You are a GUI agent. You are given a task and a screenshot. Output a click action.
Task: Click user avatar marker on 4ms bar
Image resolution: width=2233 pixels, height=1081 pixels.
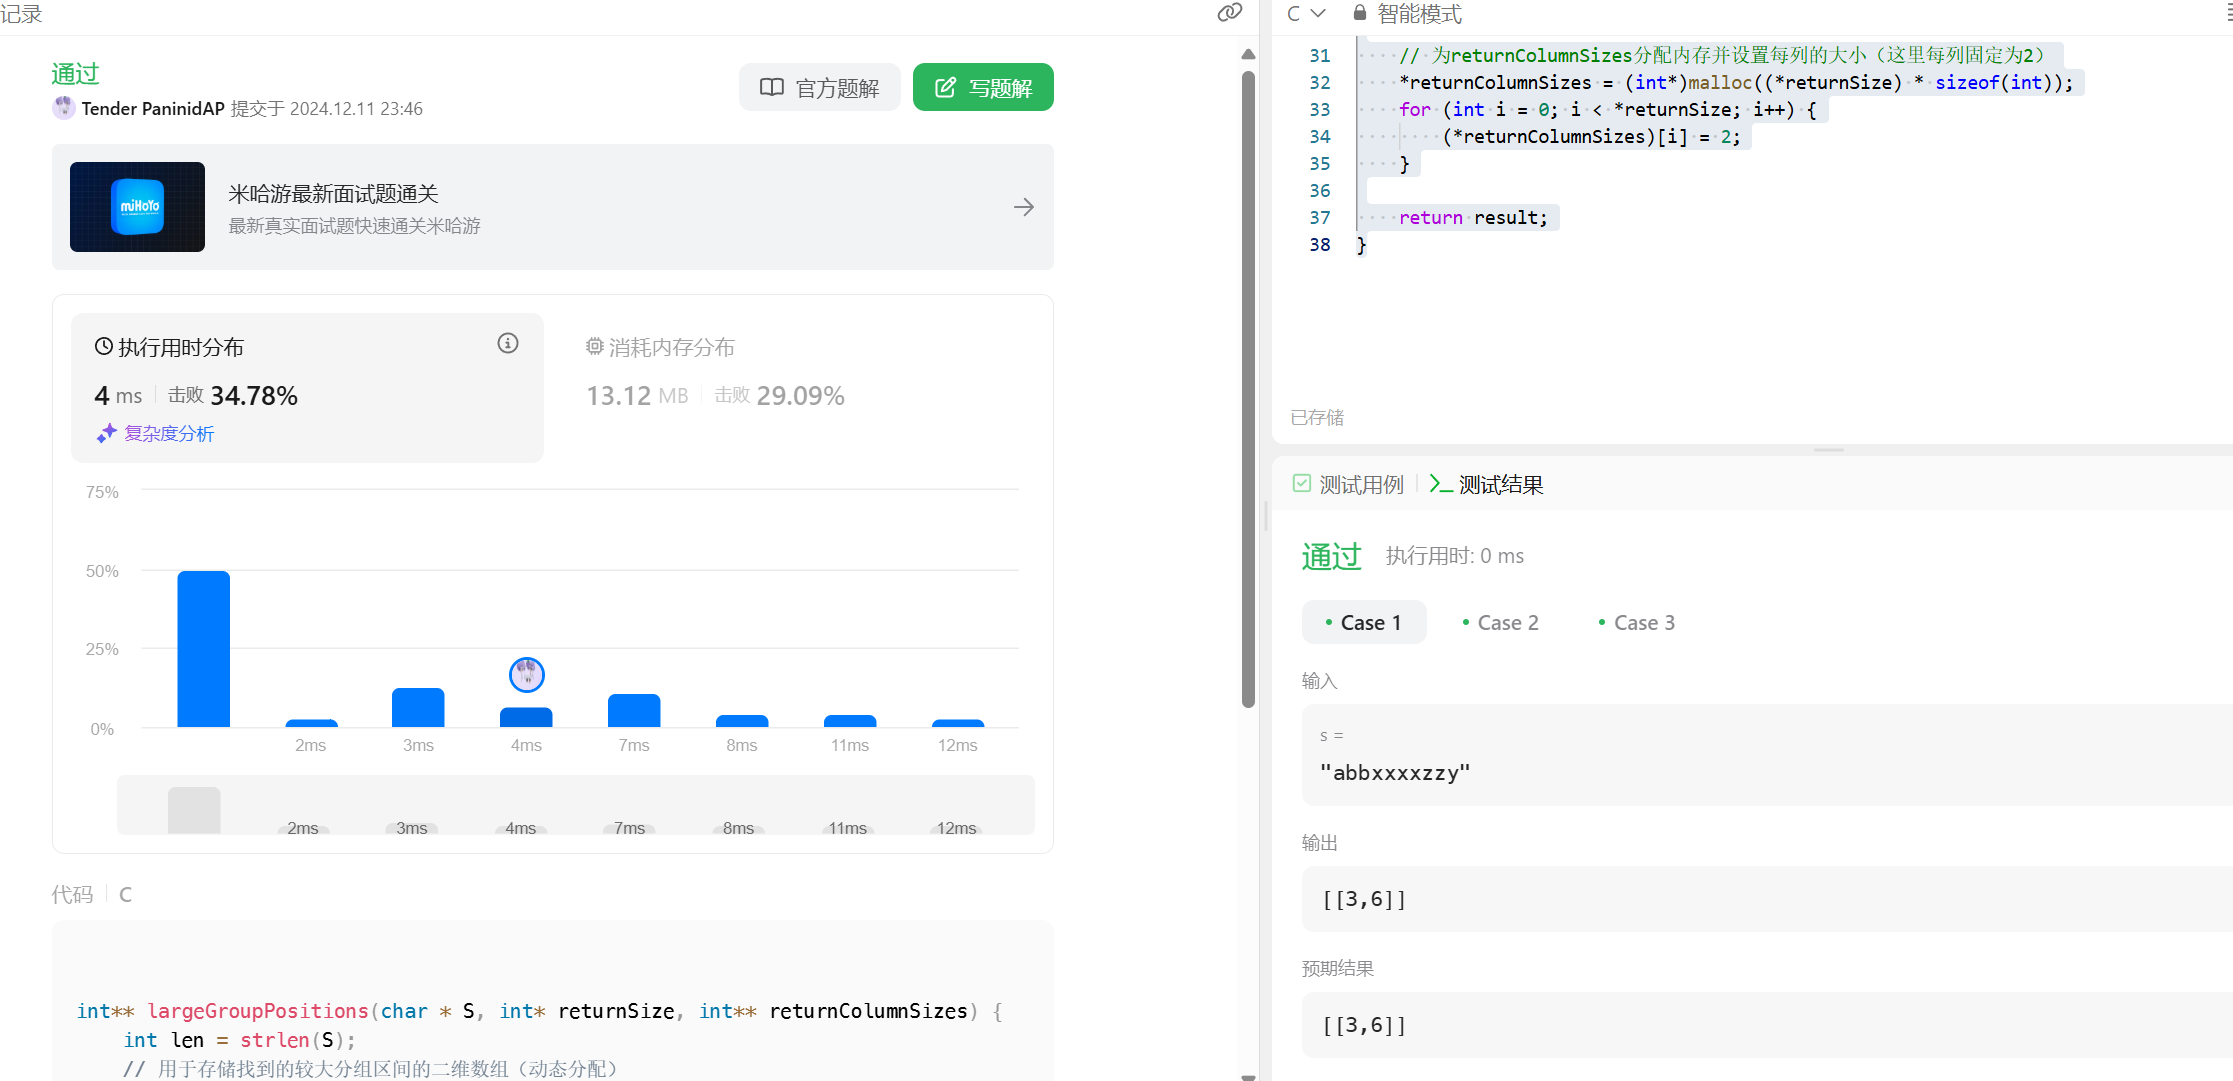click(x=526, y=675)
